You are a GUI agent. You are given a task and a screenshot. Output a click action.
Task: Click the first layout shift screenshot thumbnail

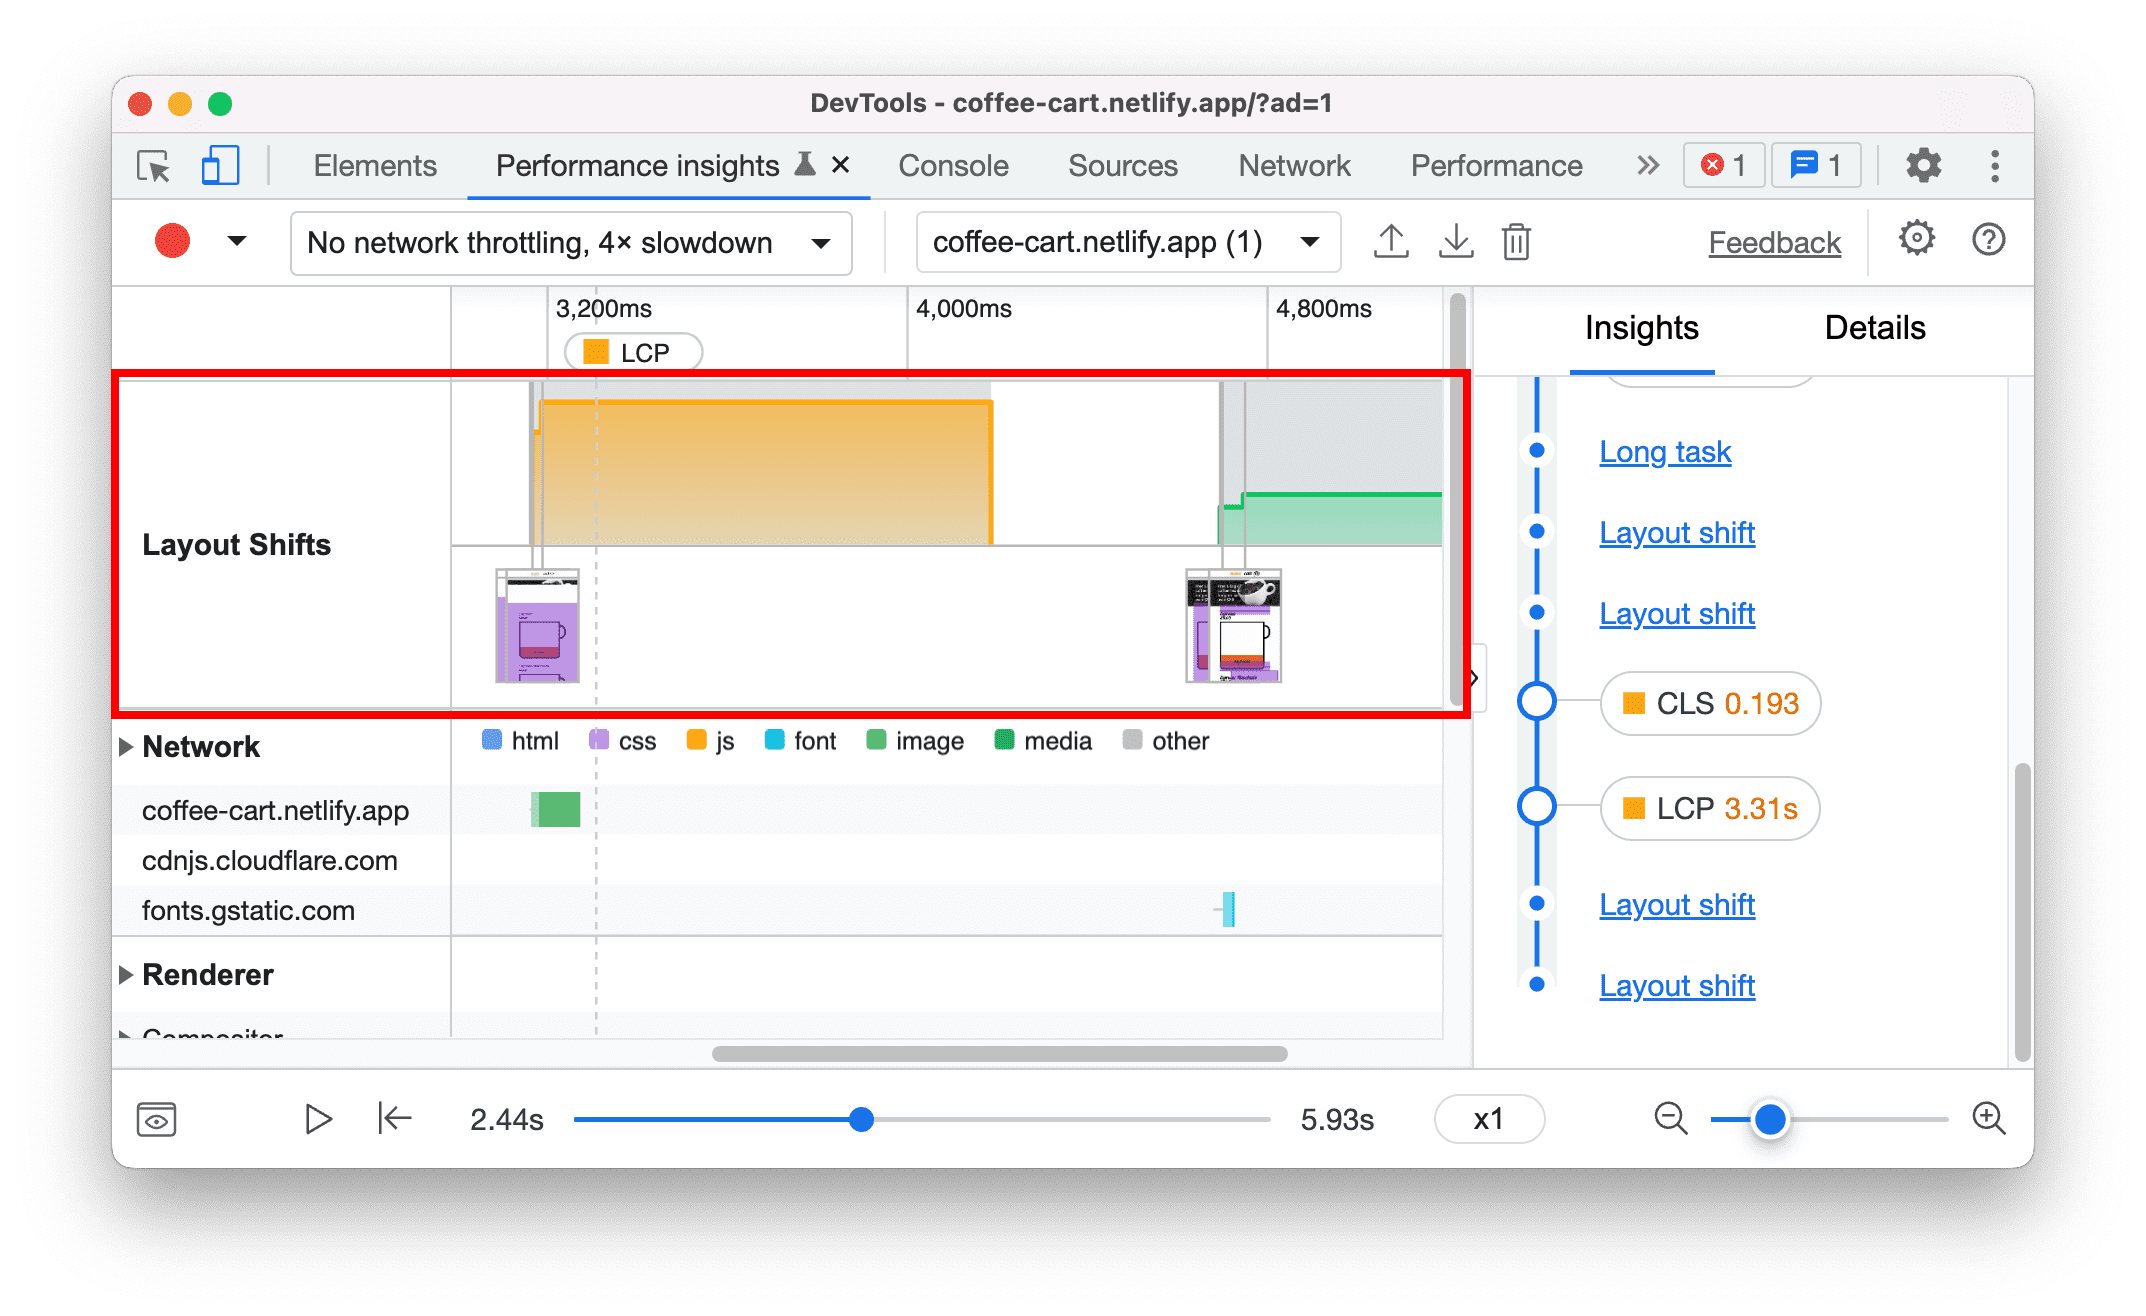tap(536, 620)
